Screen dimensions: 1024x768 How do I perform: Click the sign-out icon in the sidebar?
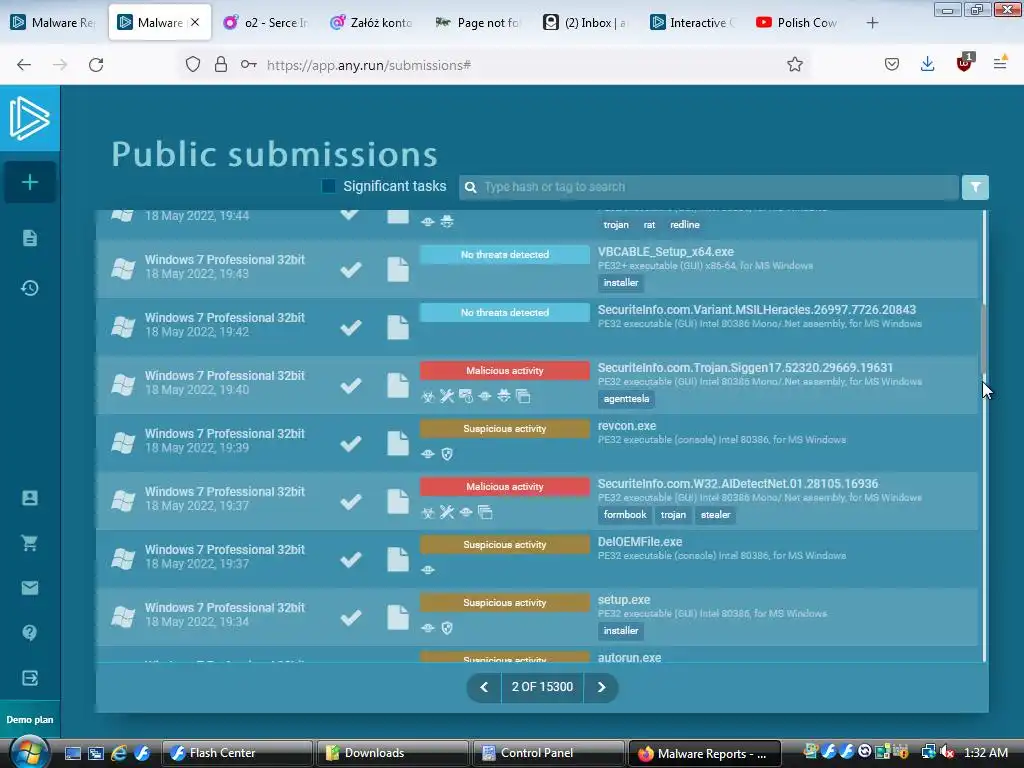(30, 678)
